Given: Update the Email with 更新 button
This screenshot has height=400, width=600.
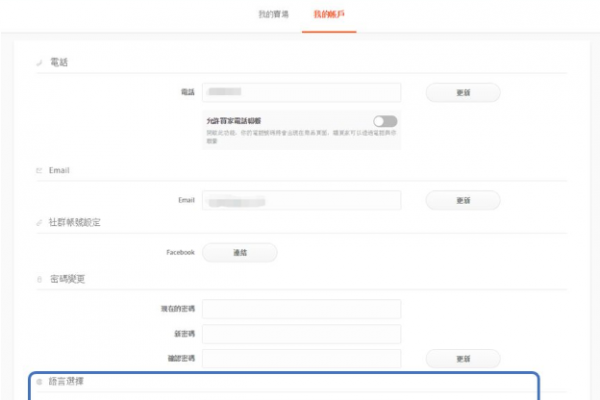Looking at the screenshot, I should click(463, 200).
